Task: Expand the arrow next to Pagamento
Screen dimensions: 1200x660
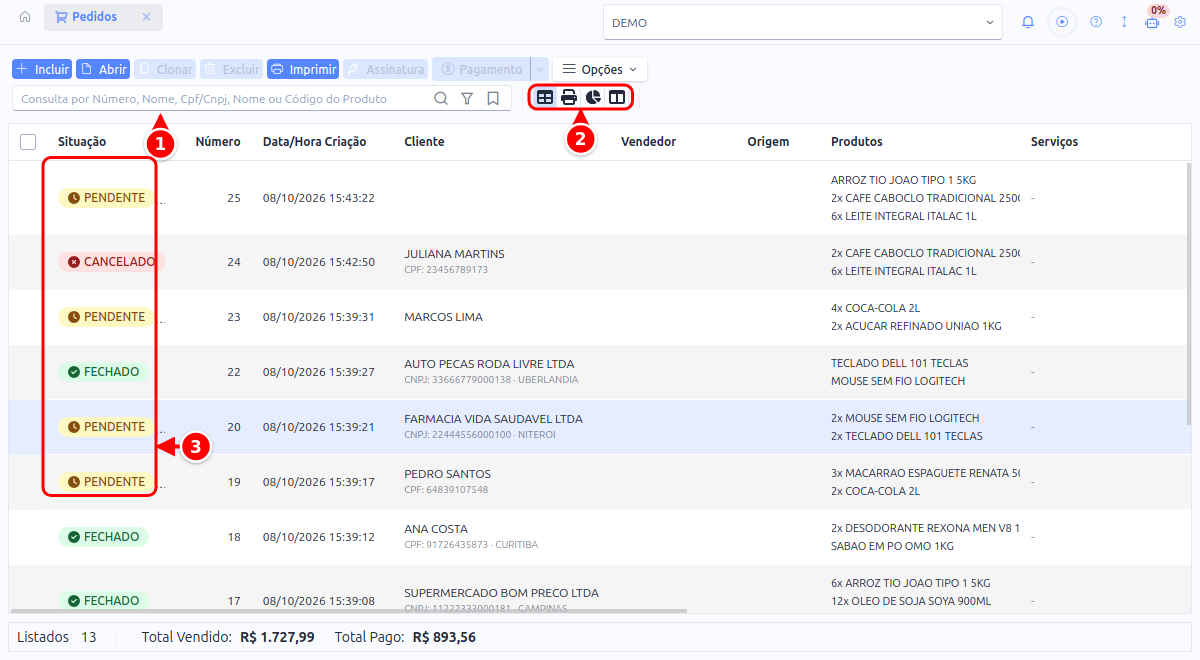Action: click(x=540, y=69)
